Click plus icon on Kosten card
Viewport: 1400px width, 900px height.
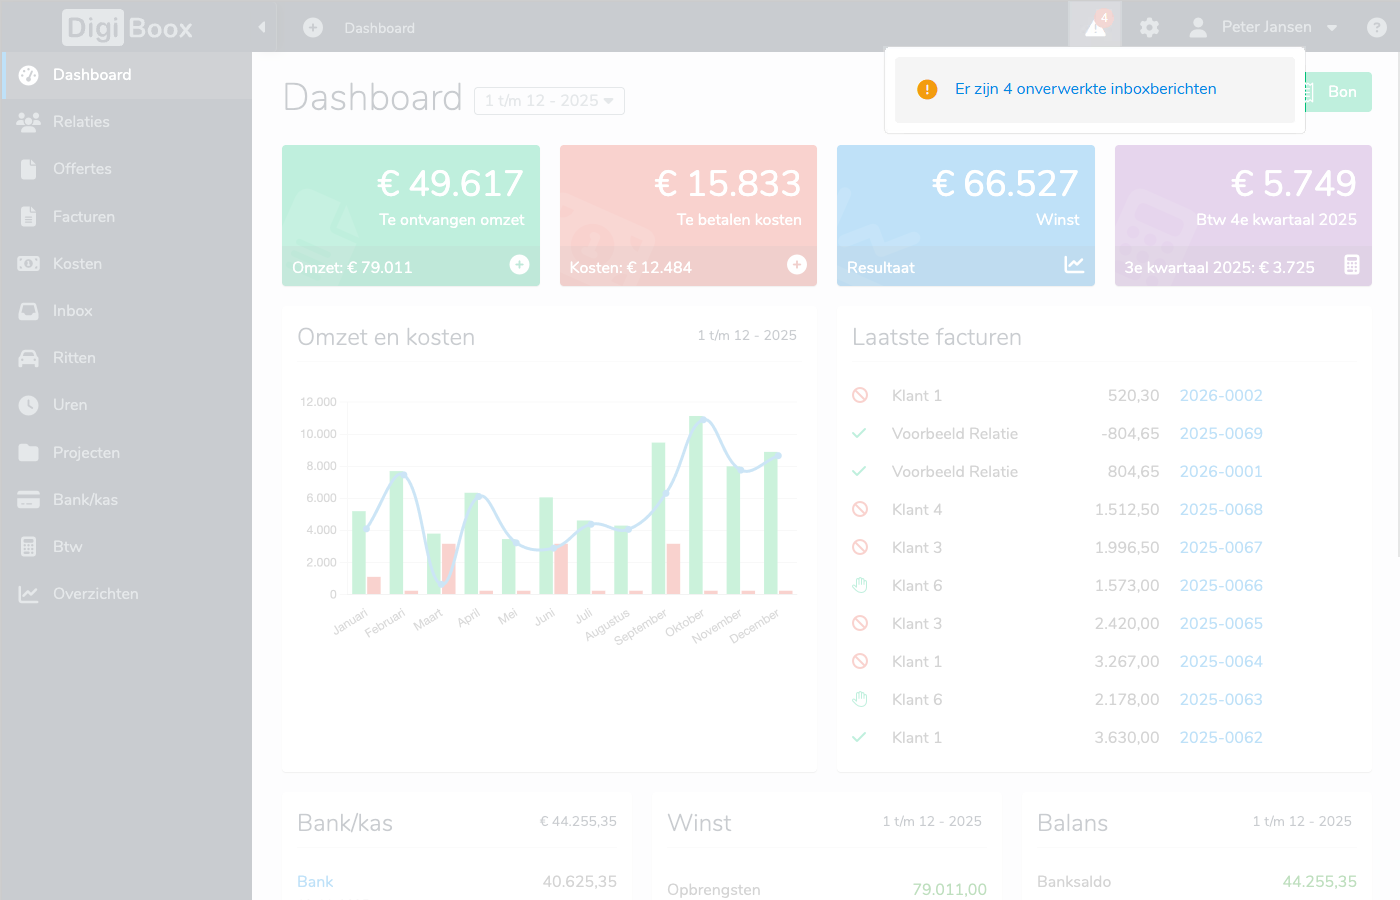point(797,265)
